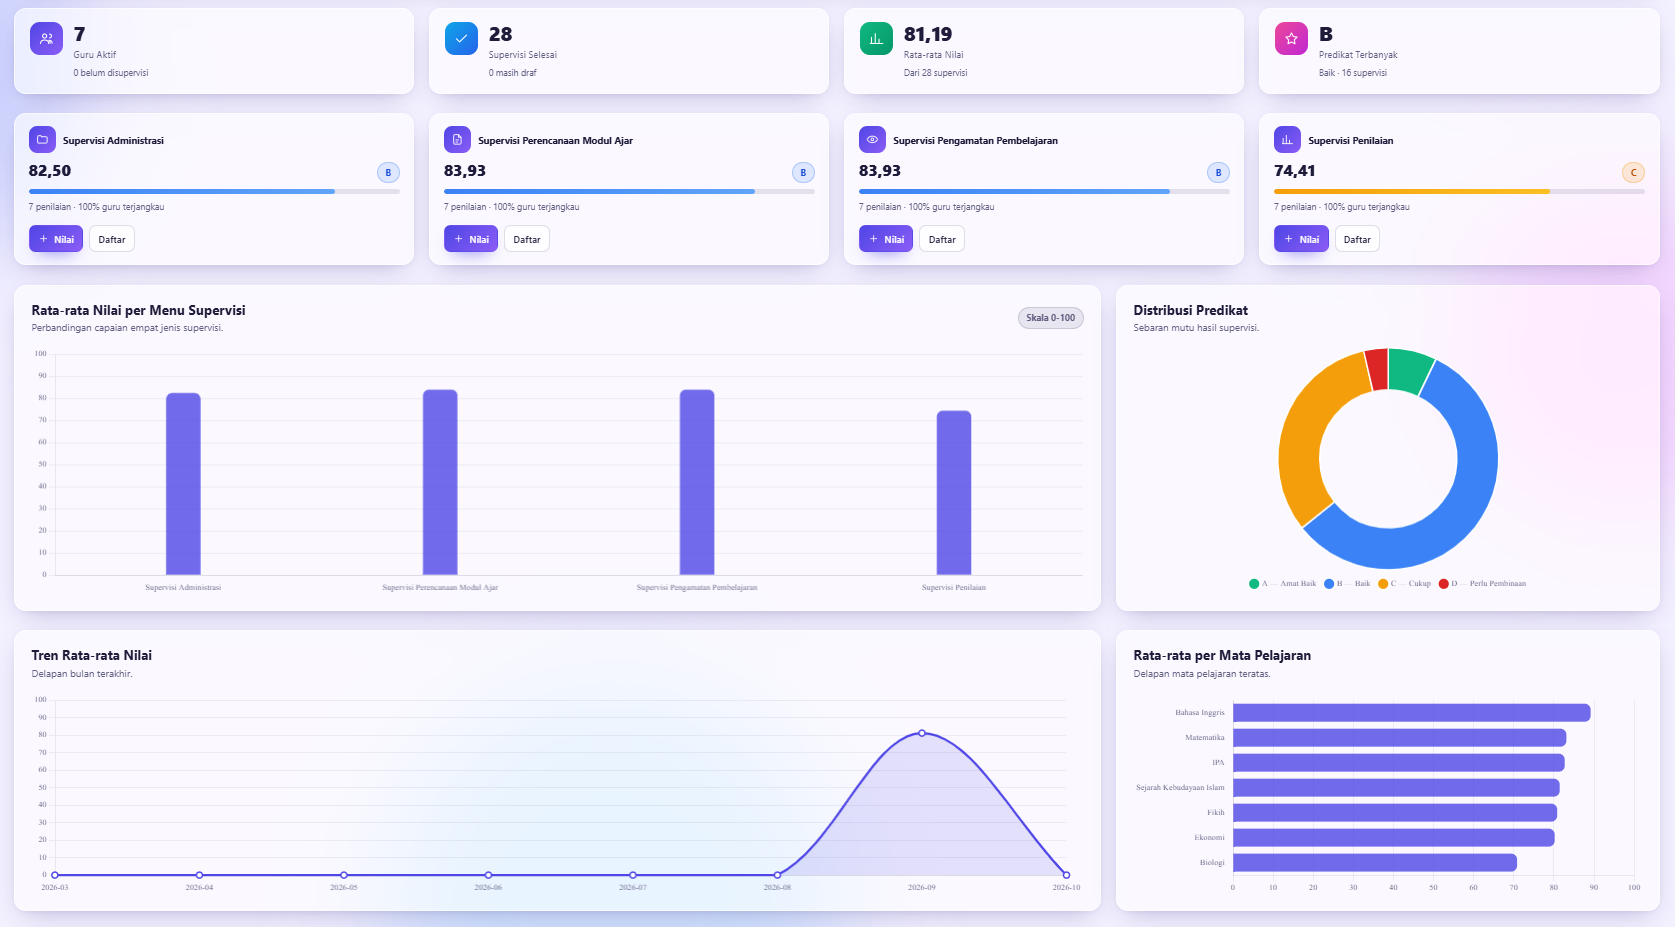Viewport: 1675px width, 927px height.
Task: Click the Biologi horizontal bar
Action: (1375, 862)
